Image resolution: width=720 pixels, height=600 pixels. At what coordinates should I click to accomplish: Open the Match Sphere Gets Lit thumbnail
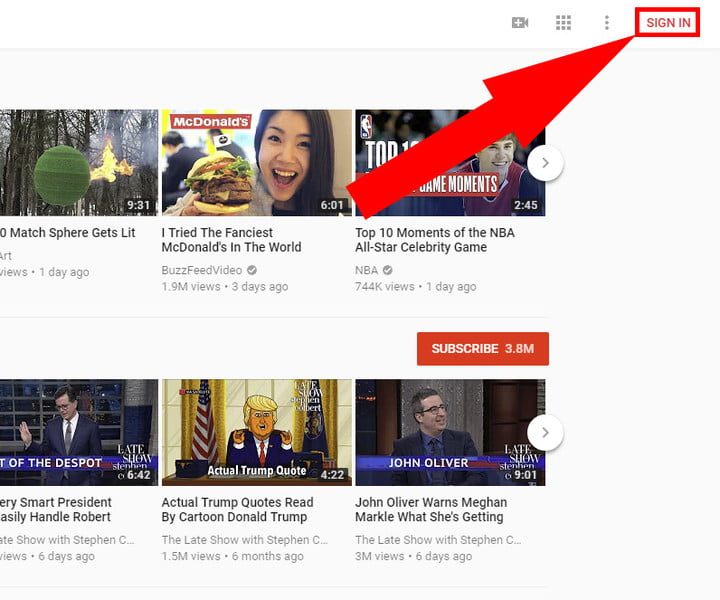pos(79,163)
